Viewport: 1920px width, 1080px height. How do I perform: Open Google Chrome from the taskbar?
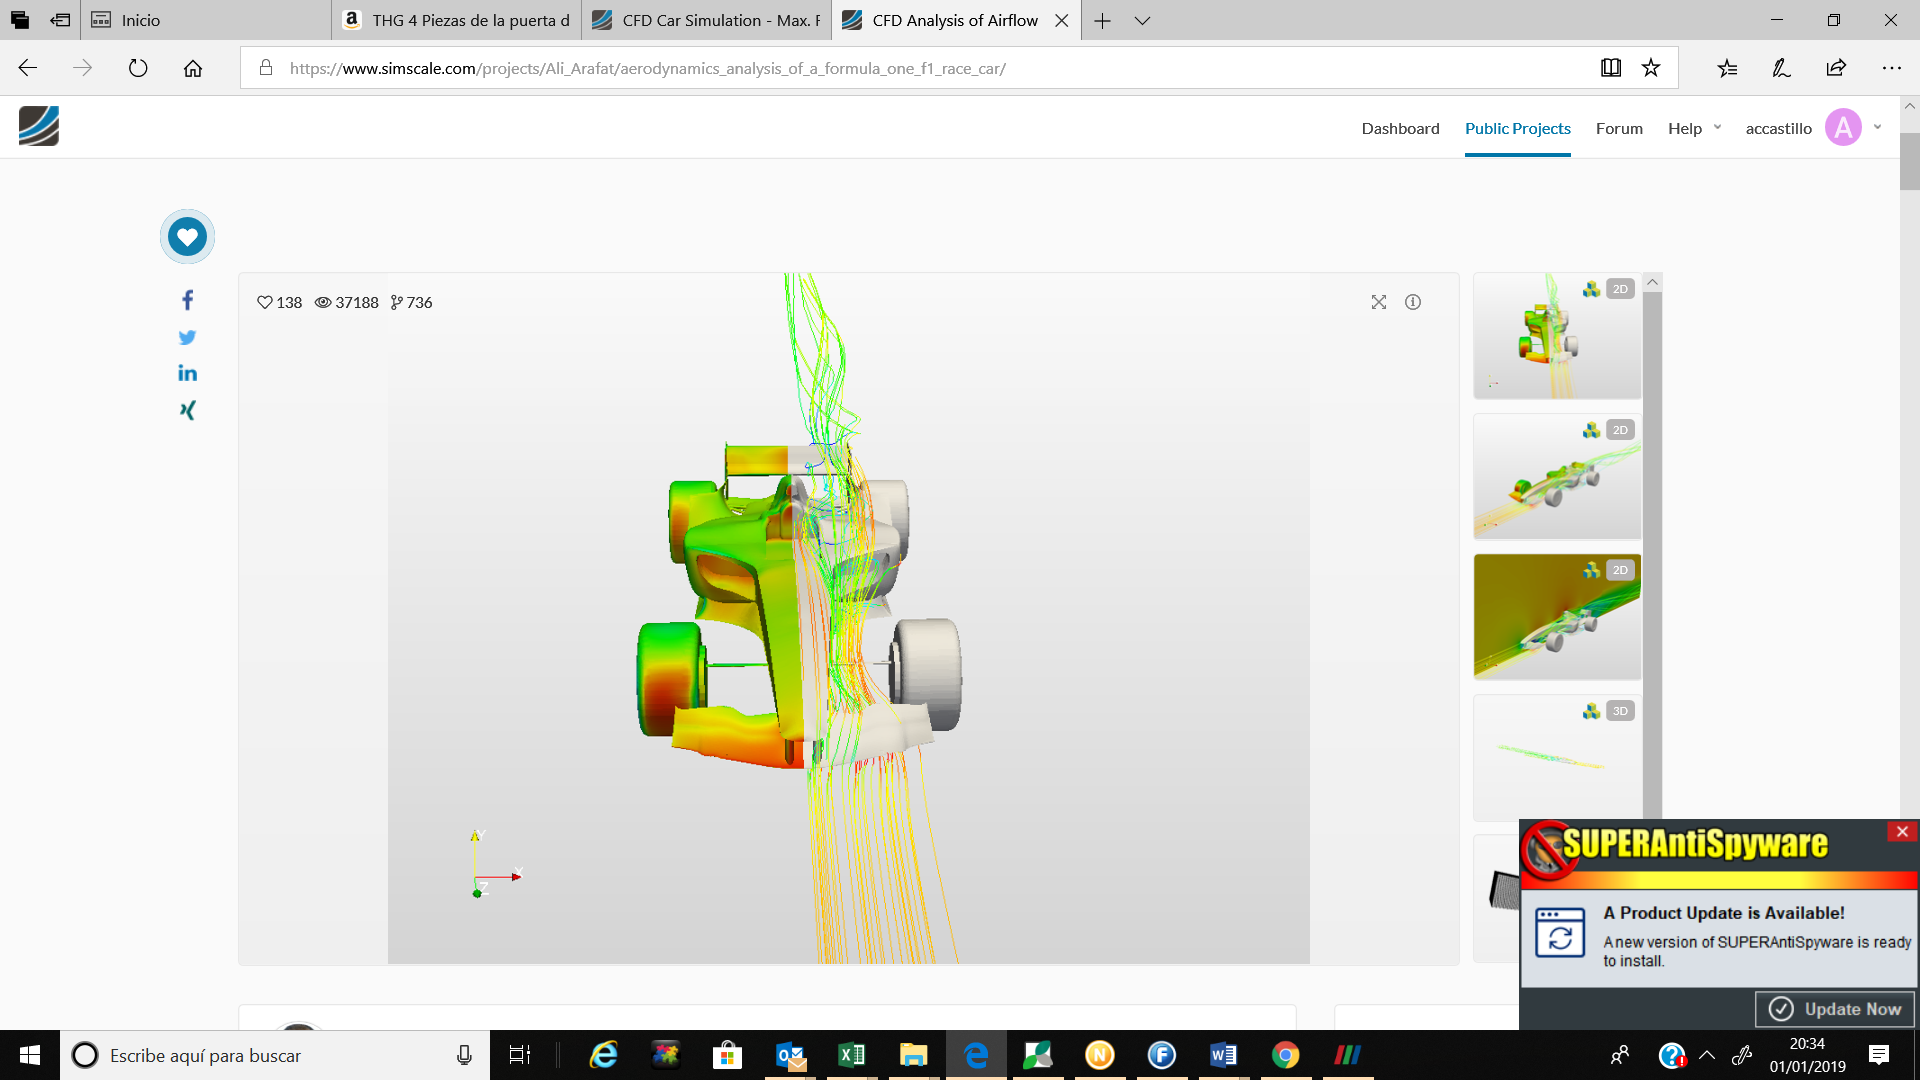pyautogui.click(x=1285, y=1055)
